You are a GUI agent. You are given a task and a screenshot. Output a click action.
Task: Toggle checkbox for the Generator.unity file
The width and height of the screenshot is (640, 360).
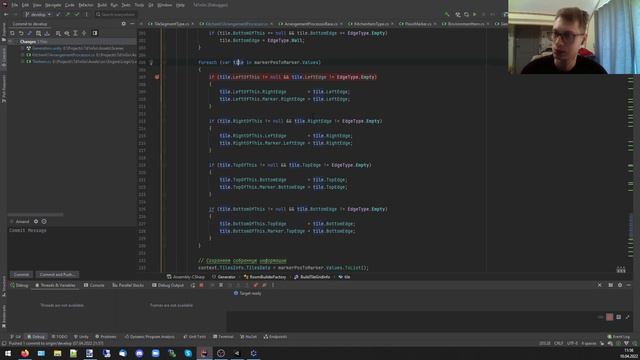(23, 48)
